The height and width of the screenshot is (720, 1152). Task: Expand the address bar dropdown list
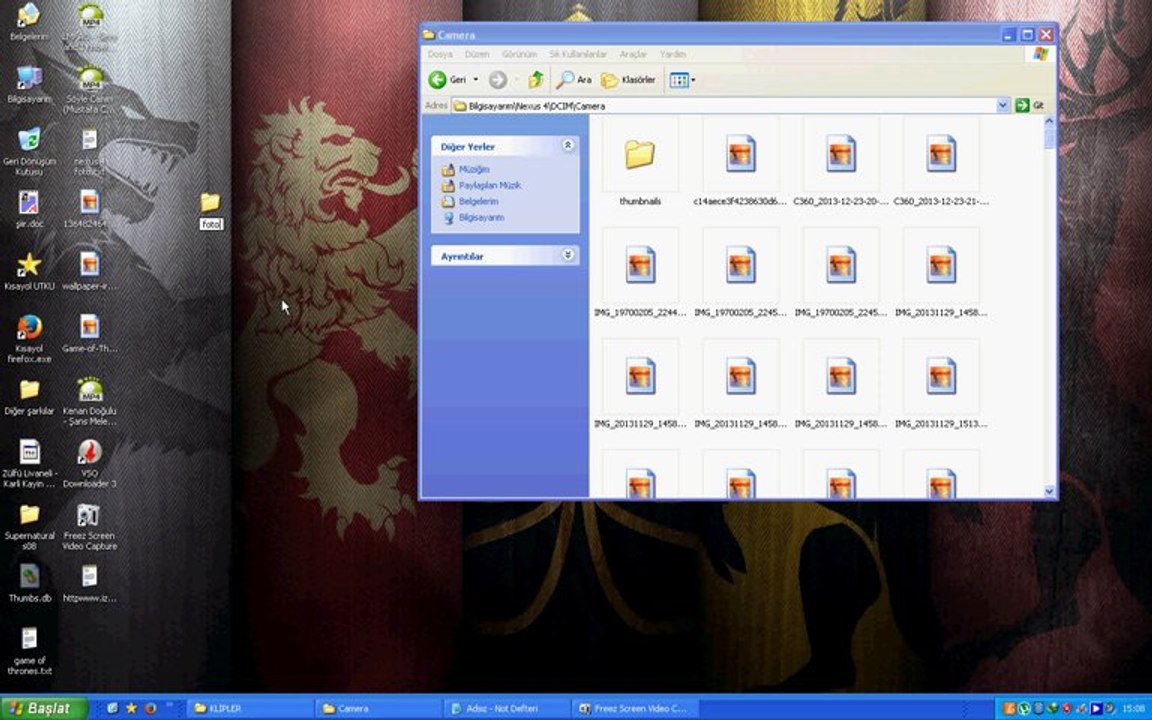1003,106
